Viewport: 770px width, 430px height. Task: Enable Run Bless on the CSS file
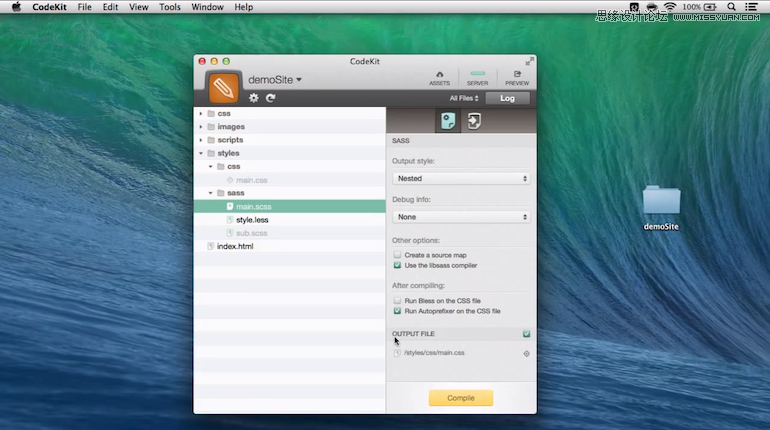click(397, 300)
